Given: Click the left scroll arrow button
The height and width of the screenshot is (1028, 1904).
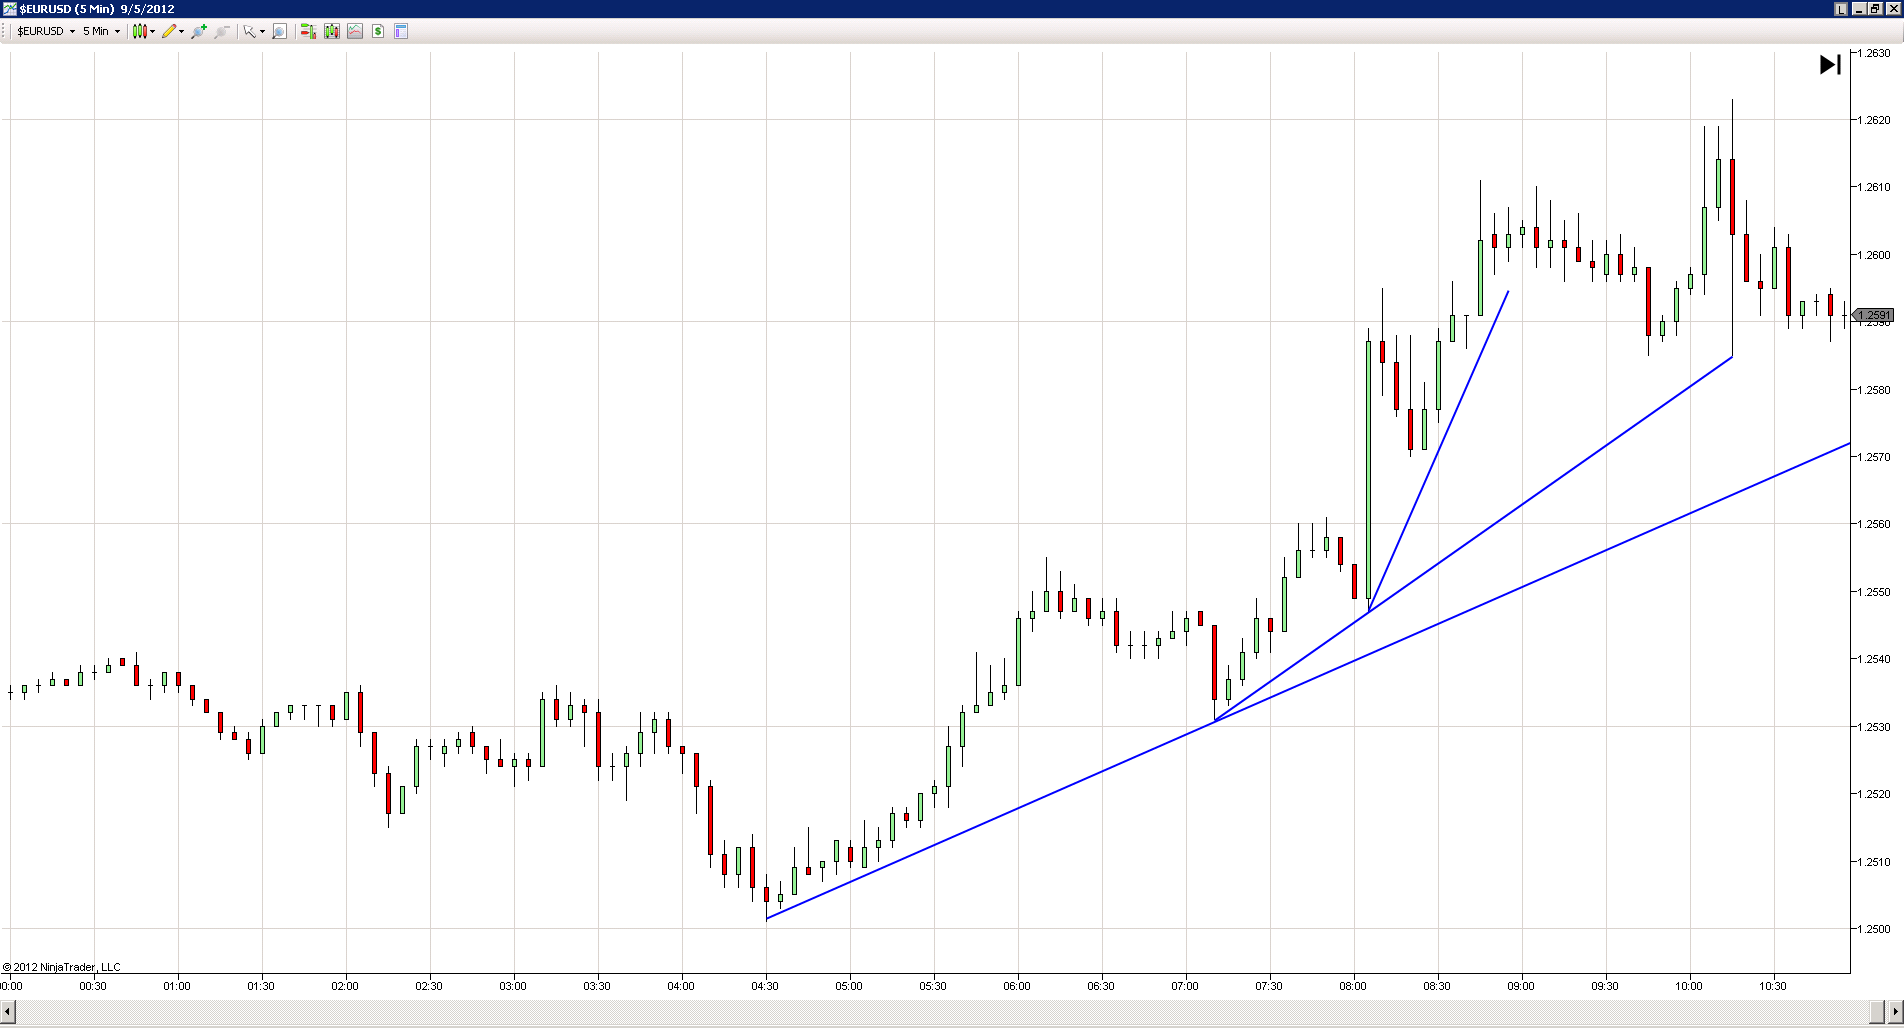Looking at the screenshot, I should click(8, 1011).
